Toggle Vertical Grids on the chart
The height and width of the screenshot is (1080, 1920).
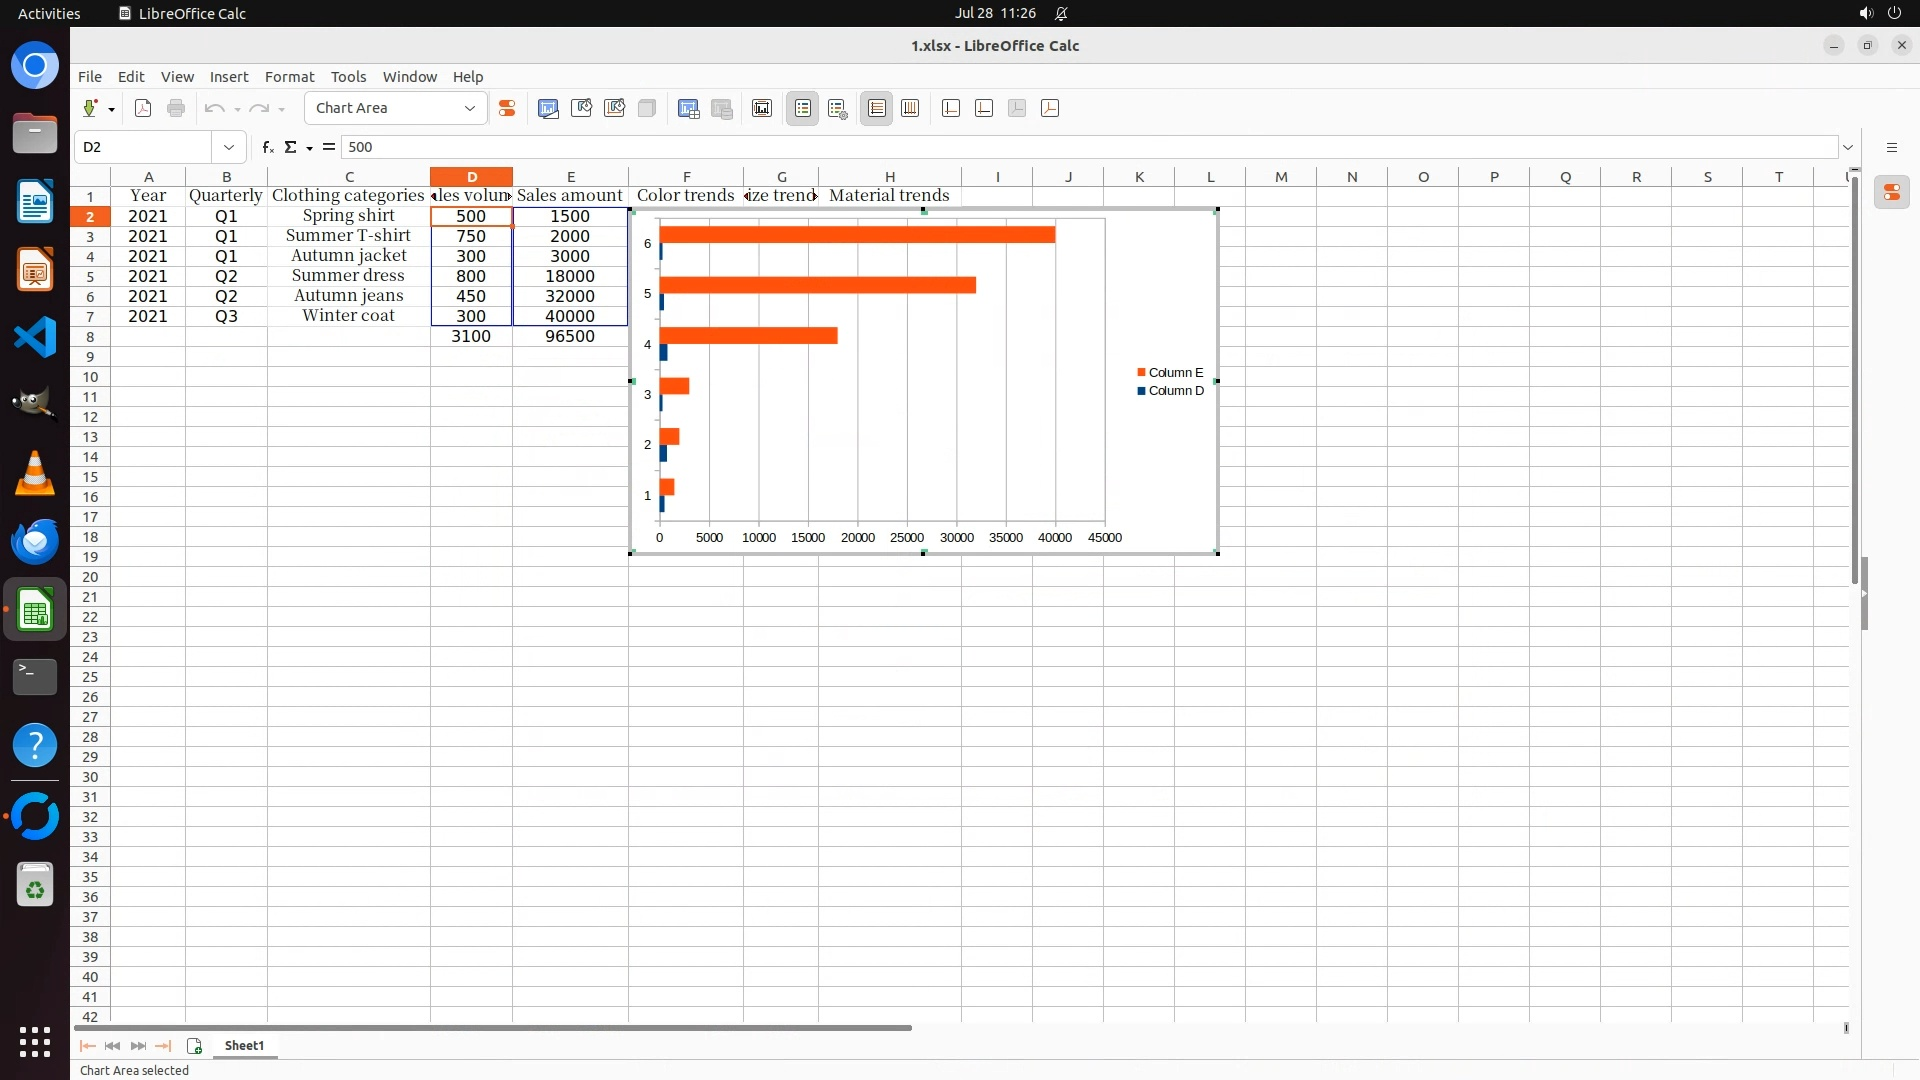(910, 108)
